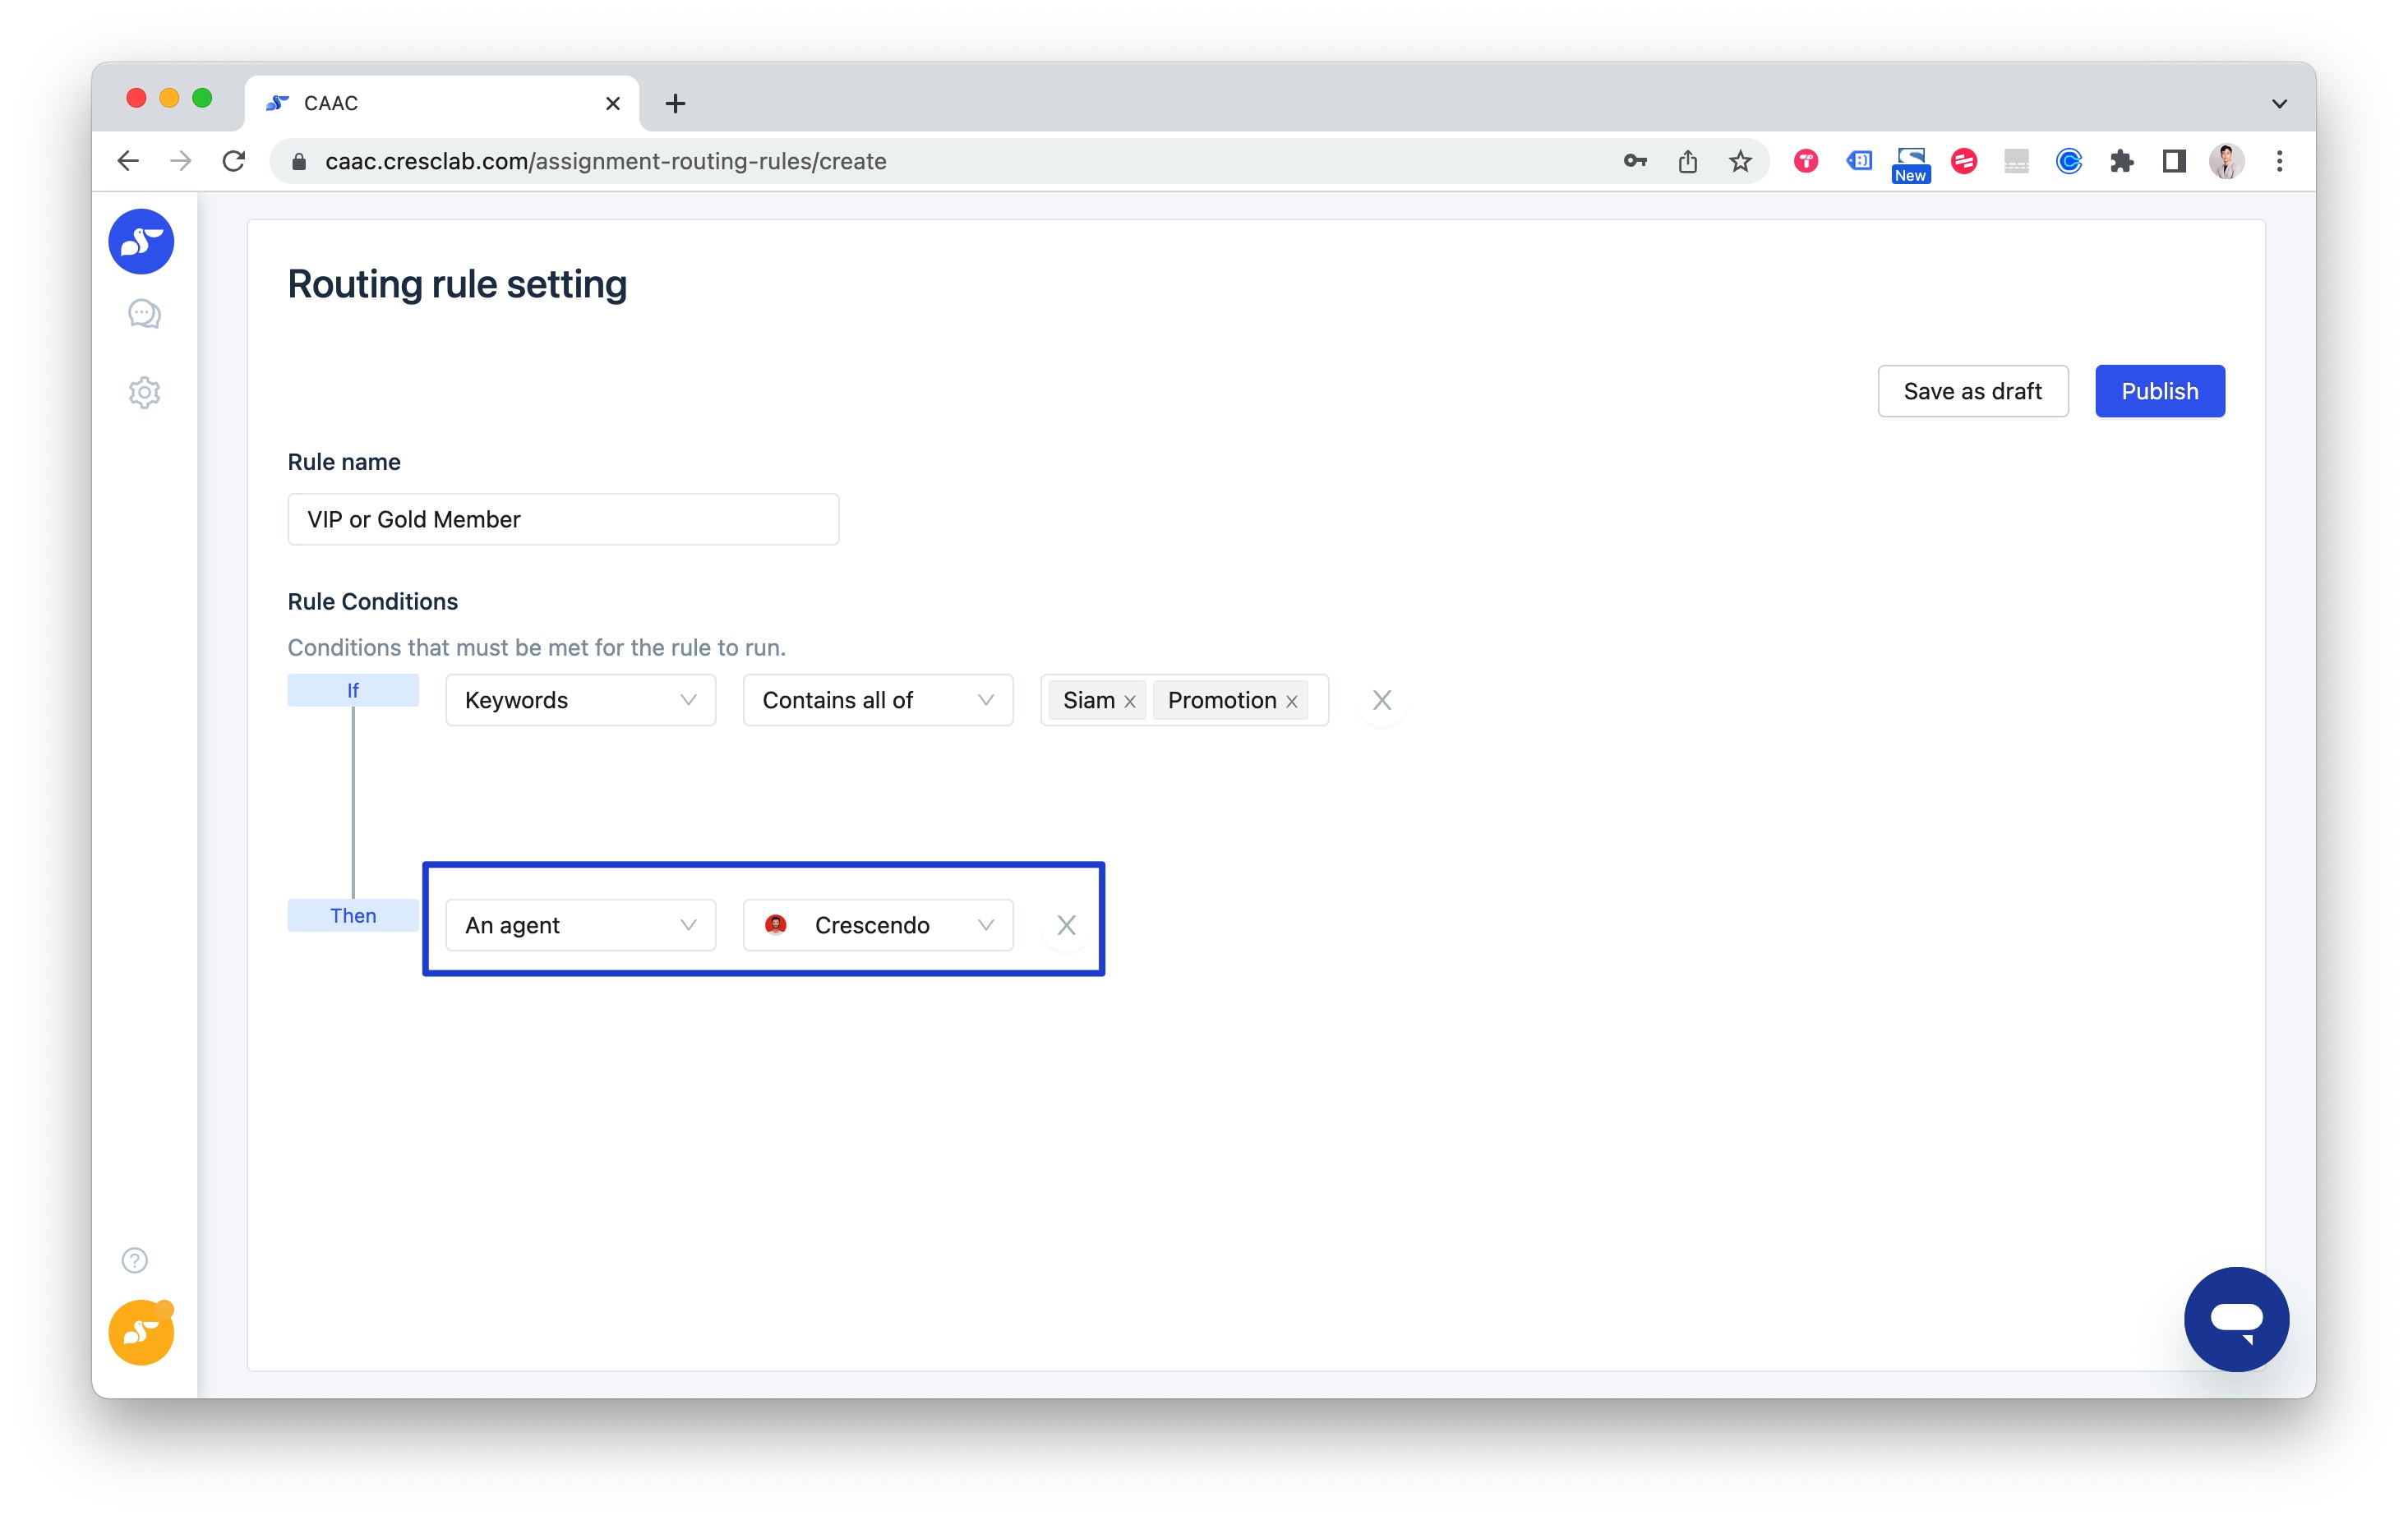Screen dimensions: 2408x1520
Task: Click the blue Crescendo logo at top
Action: tap(141, 241)
